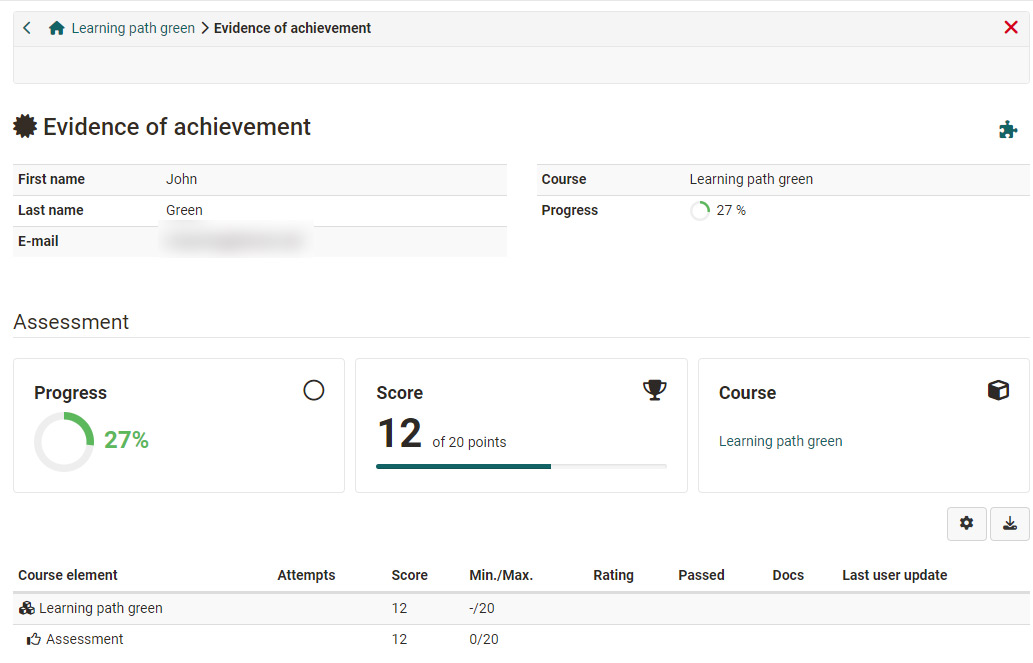
Task: Click the blurred E-mail field value
Action: pyautogui.click(x=235, y=241)
